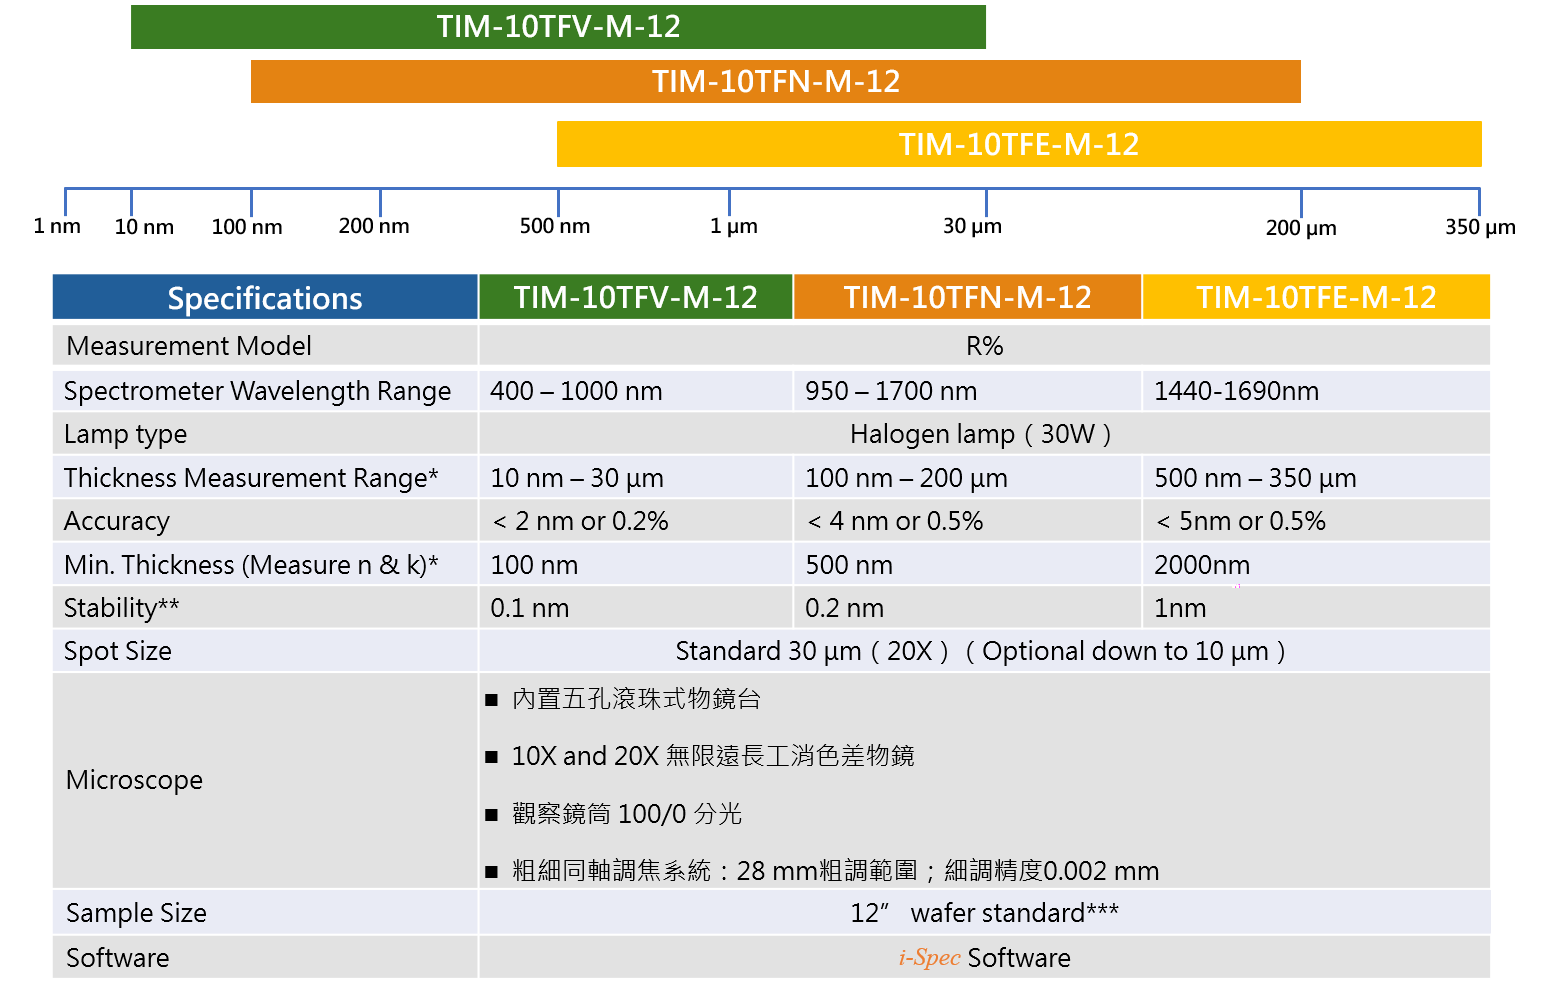The width and height of the screenshot is (1556, 987).
Task: Click the orange TIM-10TFN-M-12 range bar at top
Action: 775,81
